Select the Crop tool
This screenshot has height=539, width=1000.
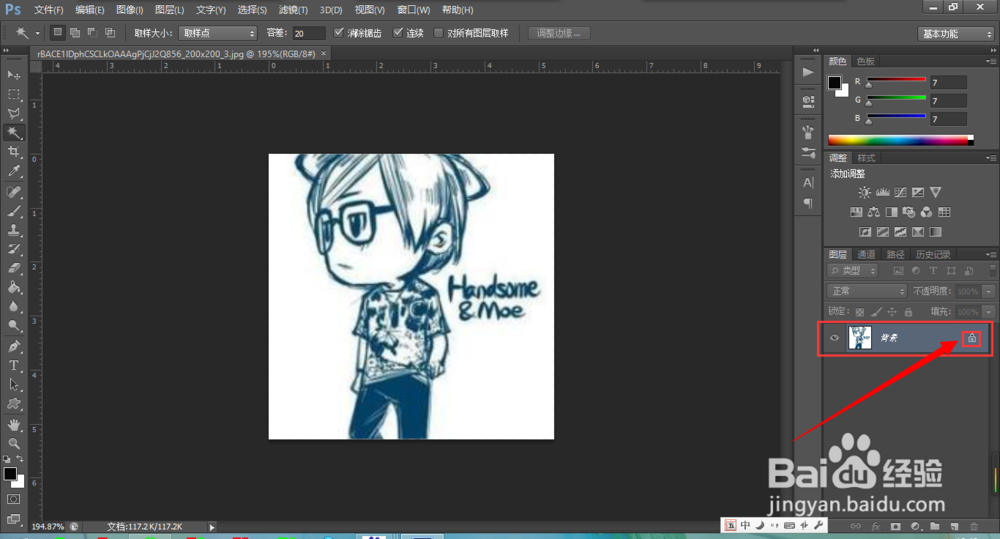pyautogui.click(x=13, y=152)
